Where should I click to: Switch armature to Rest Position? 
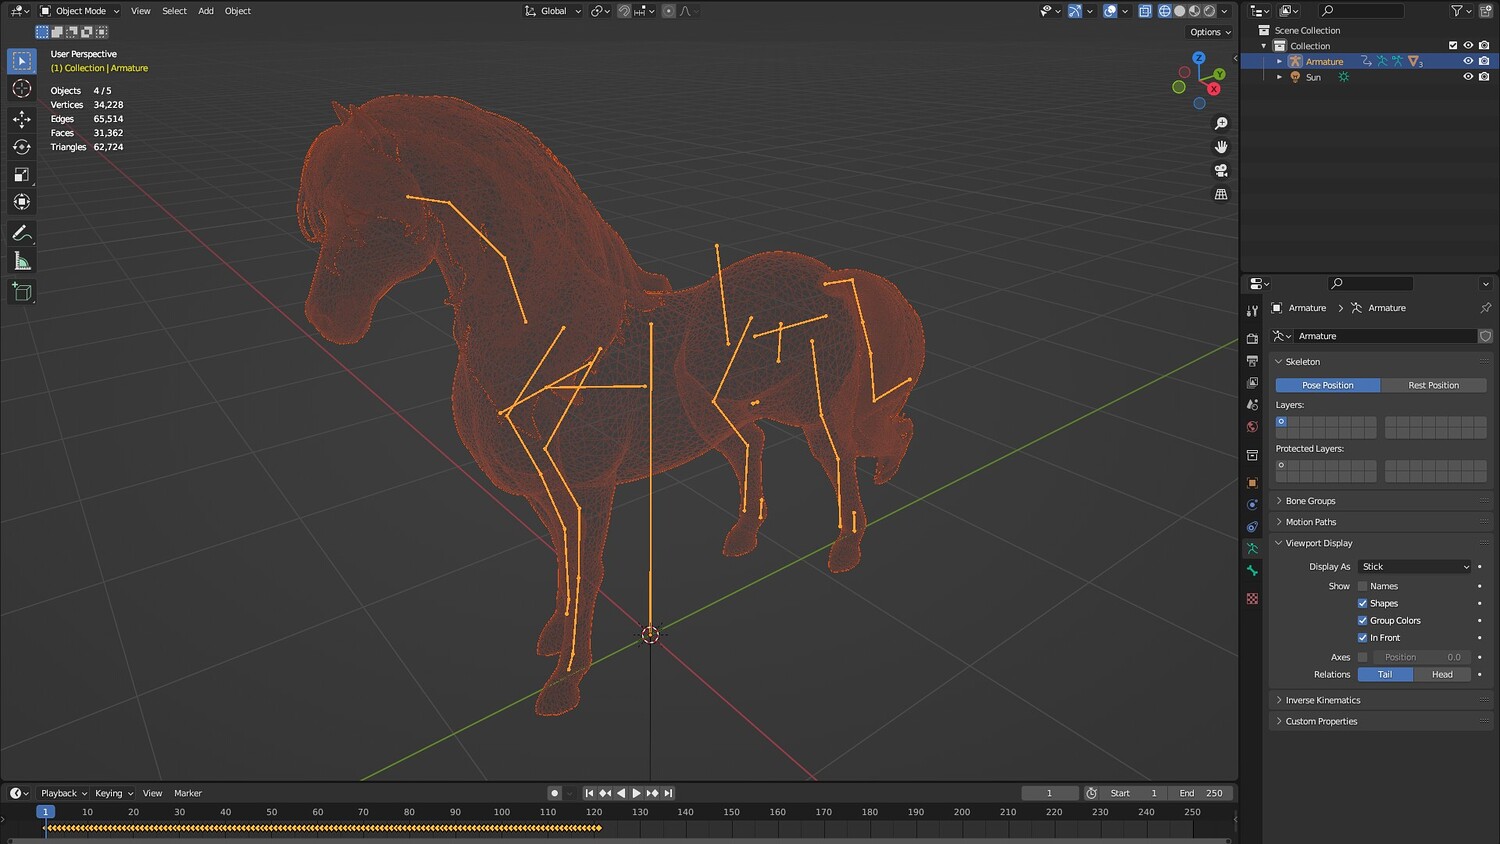(x=1433, y=385)
